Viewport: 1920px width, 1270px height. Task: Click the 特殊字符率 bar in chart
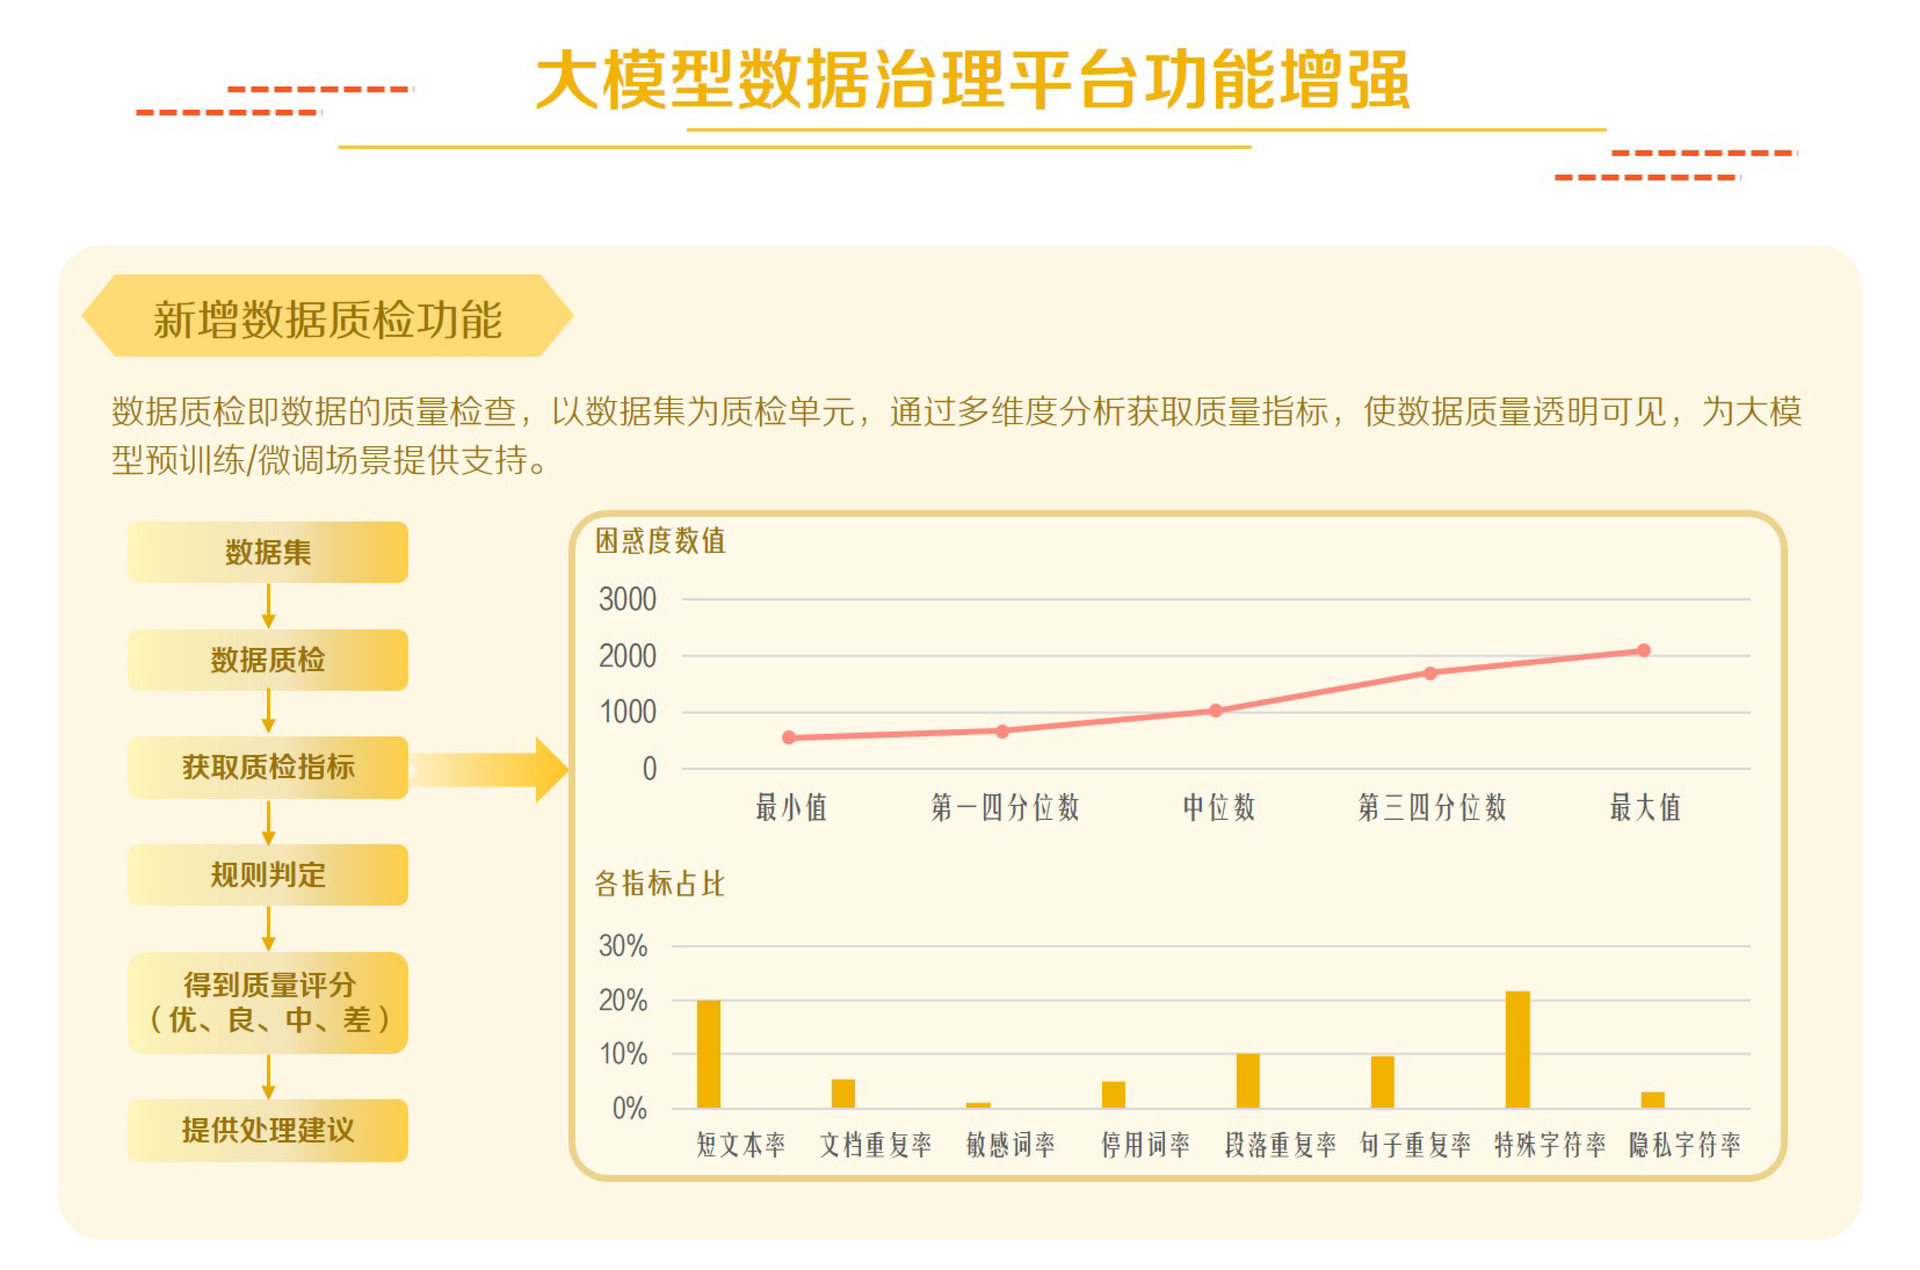point(1517,1050)
